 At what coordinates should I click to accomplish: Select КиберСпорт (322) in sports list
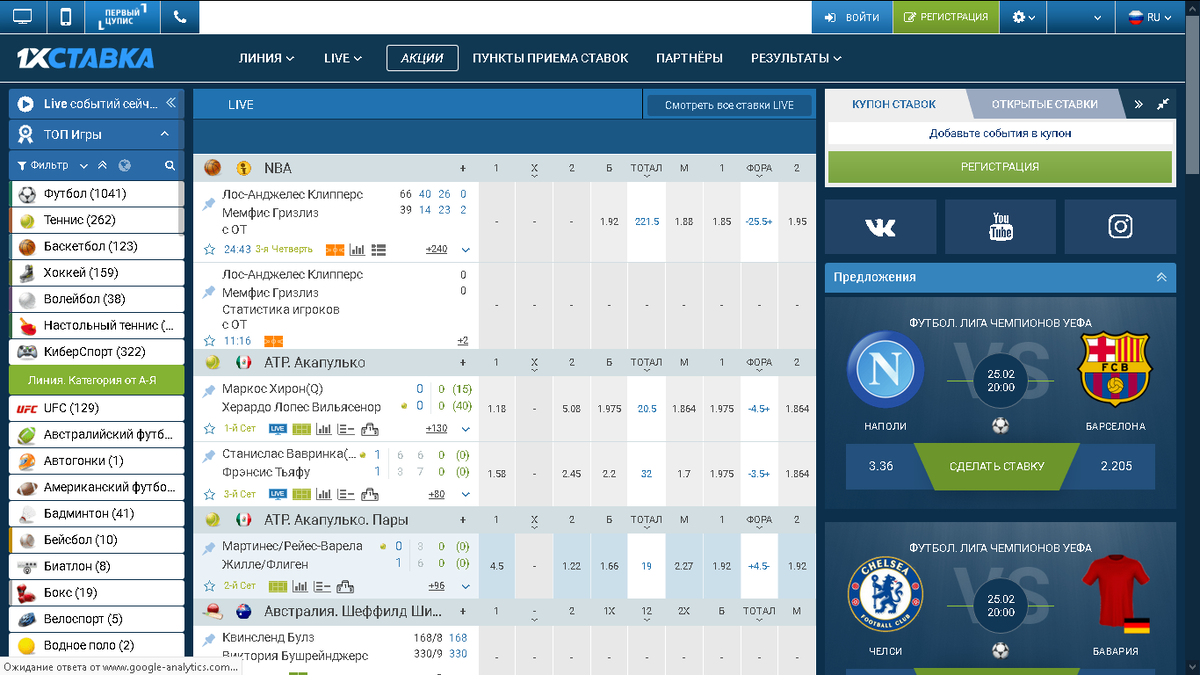tap(97, 352)
